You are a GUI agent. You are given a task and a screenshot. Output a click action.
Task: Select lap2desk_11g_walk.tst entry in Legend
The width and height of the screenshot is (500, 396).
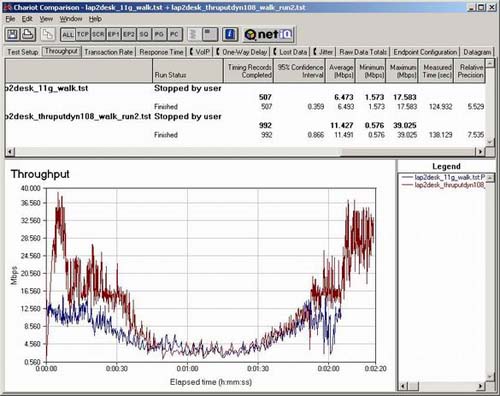point(444,177)
